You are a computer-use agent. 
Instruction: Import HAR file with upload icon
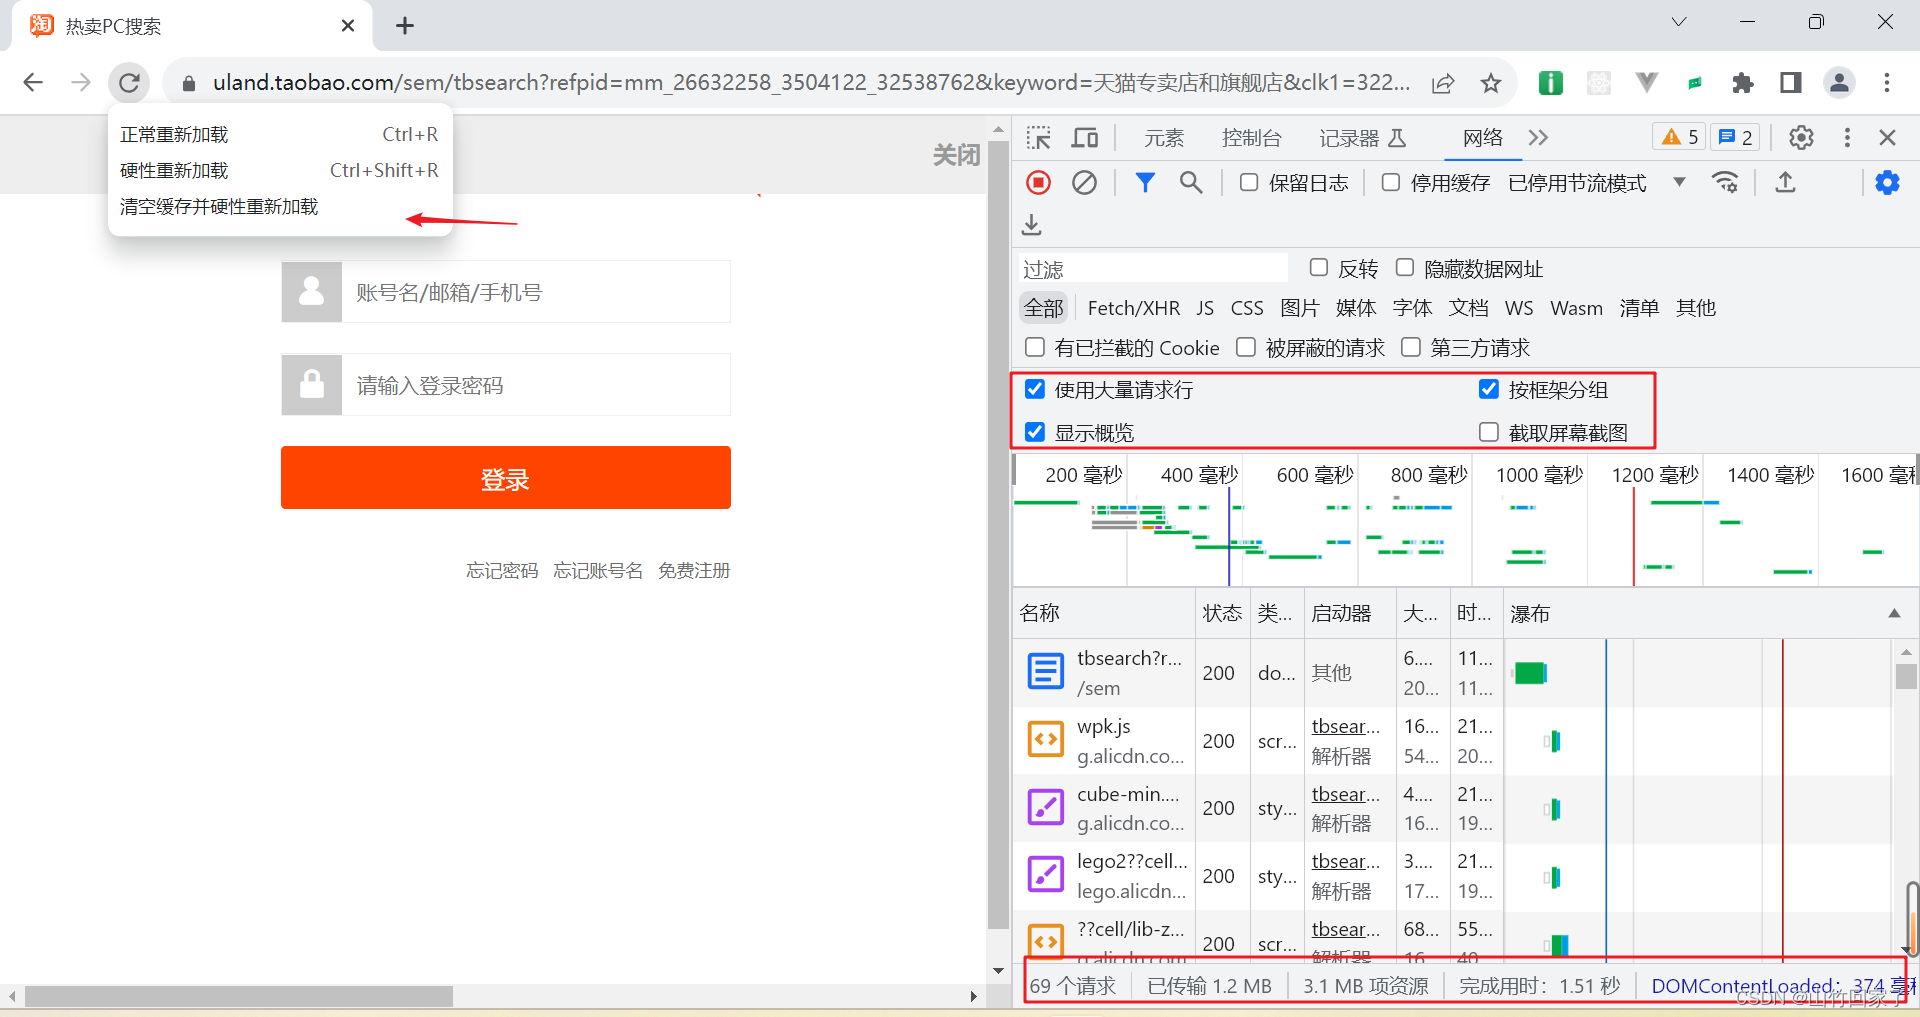click(1785, 183)
